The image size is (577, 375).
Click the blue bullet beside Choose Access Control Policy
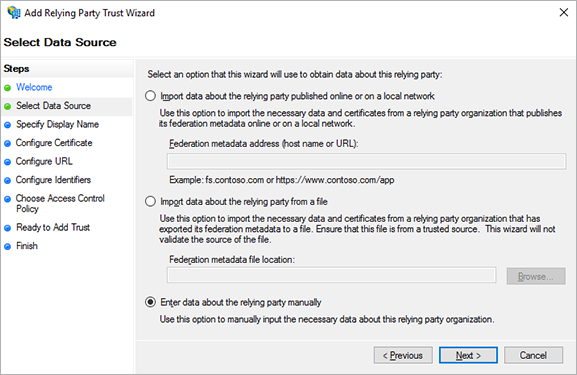click(7, 199)
